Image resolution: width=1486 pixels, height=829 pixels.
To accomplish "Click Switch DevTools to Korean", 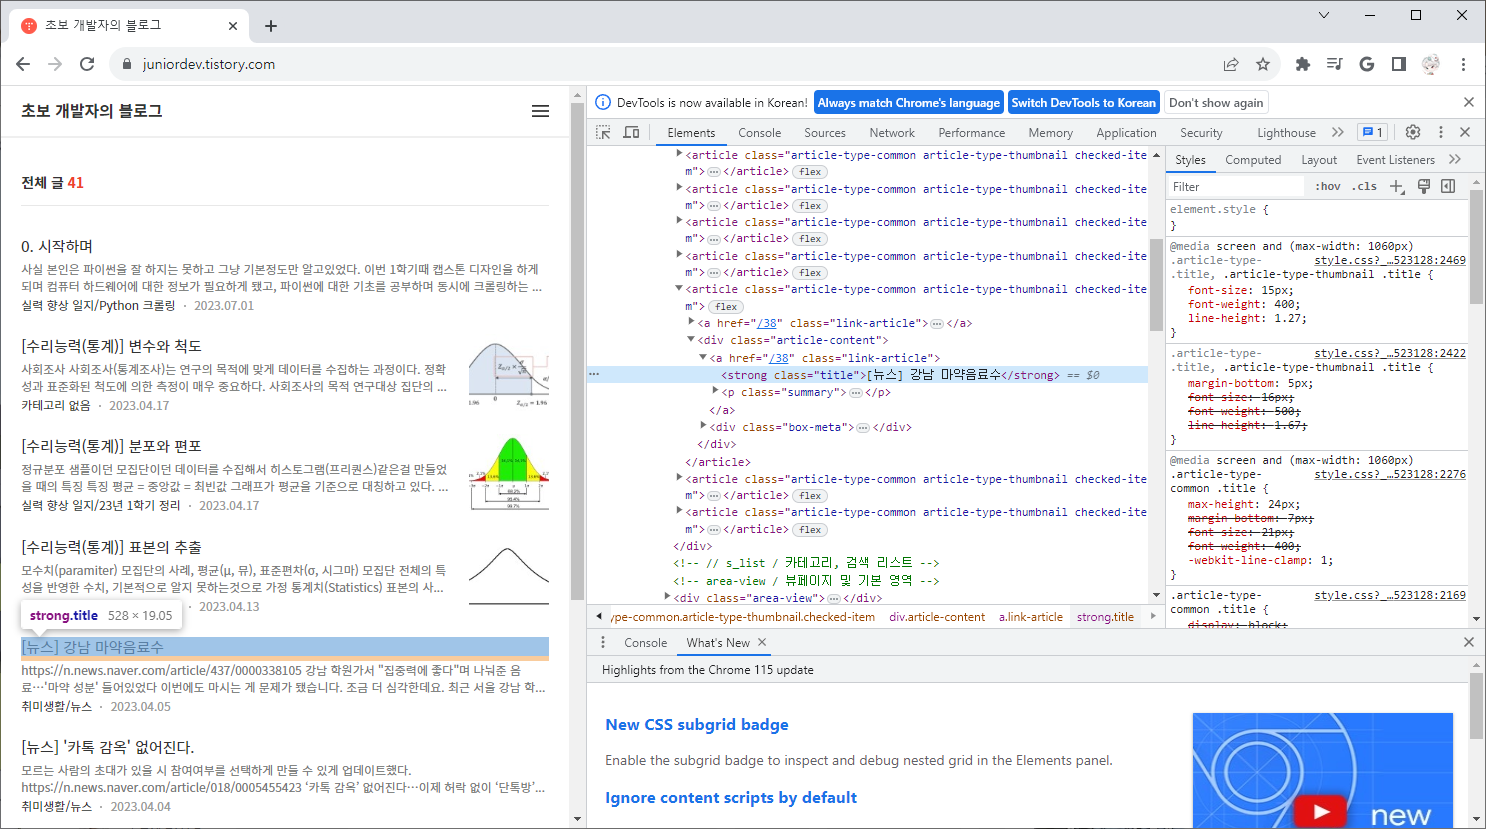I will coord(1083,102).
